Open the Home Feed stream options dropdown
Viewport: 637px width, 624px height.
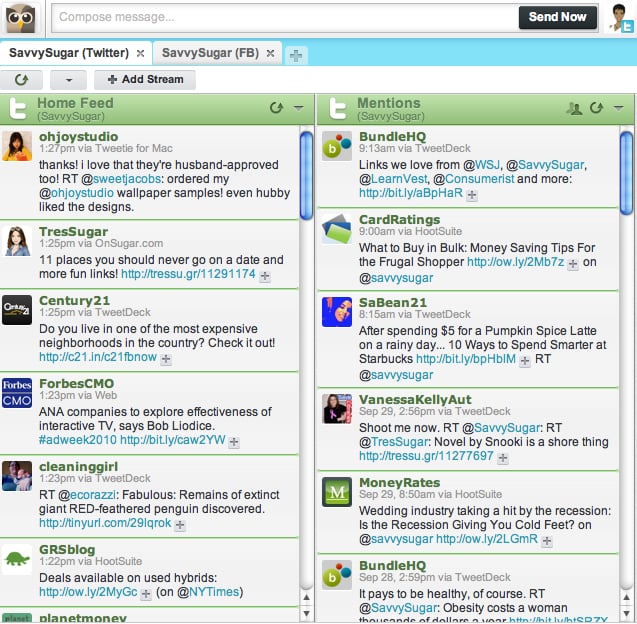(299, 108)
